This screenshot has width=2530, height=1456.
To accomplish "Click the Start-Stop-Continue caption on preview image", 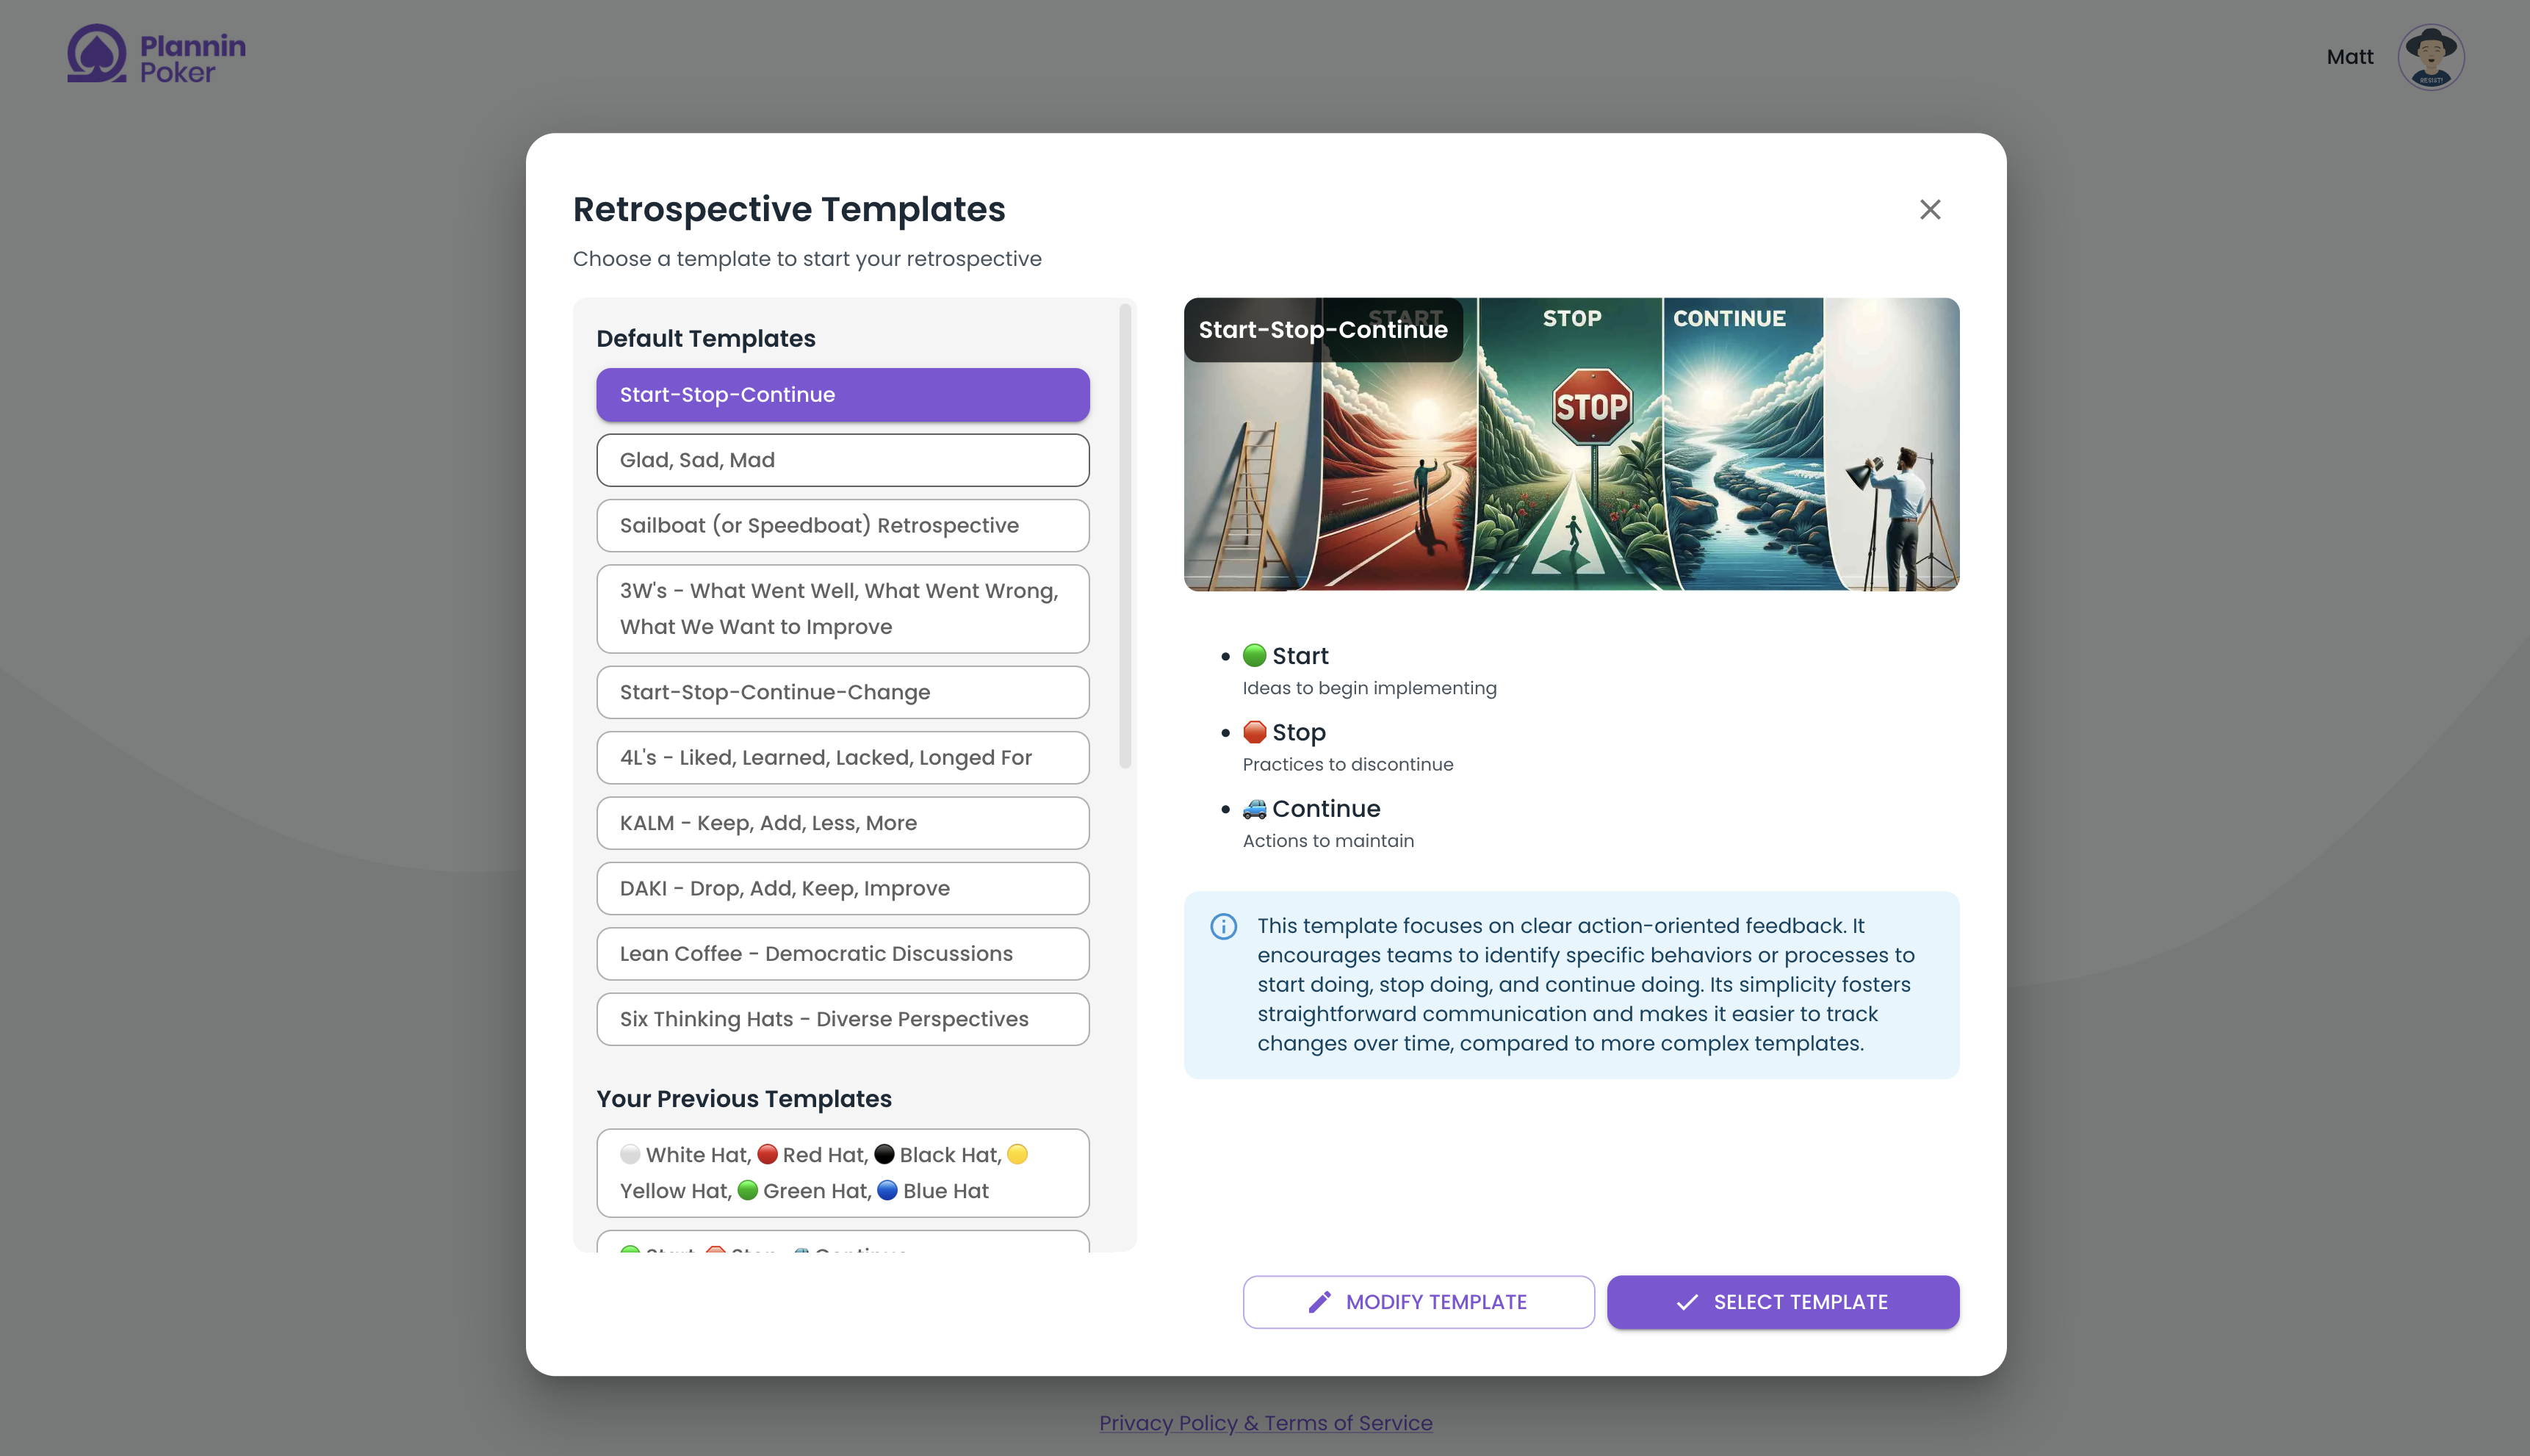I will point(1323,330).
